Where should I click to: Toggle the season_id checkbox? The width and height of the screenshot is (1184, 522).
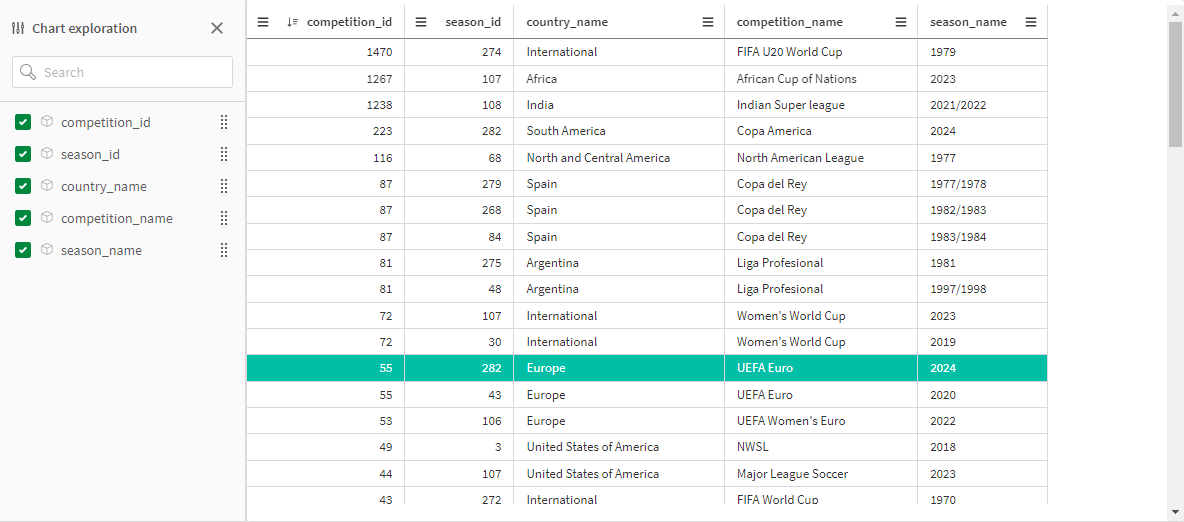tap(23, 154)
